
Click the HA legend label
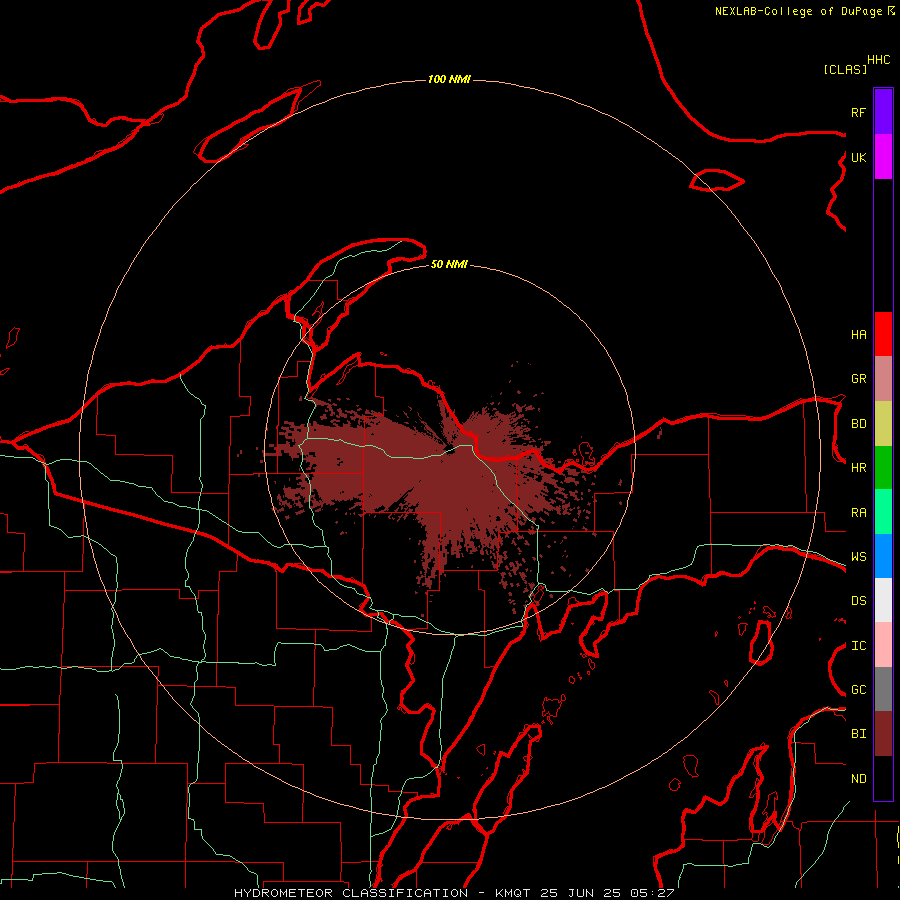point(858,334)
